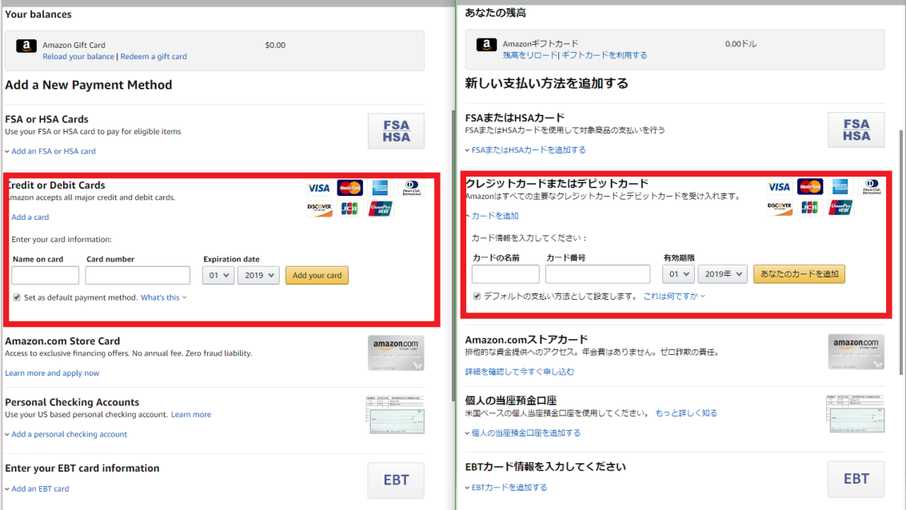Click the ギフトカードを利用する link

(x=604, y=55)
